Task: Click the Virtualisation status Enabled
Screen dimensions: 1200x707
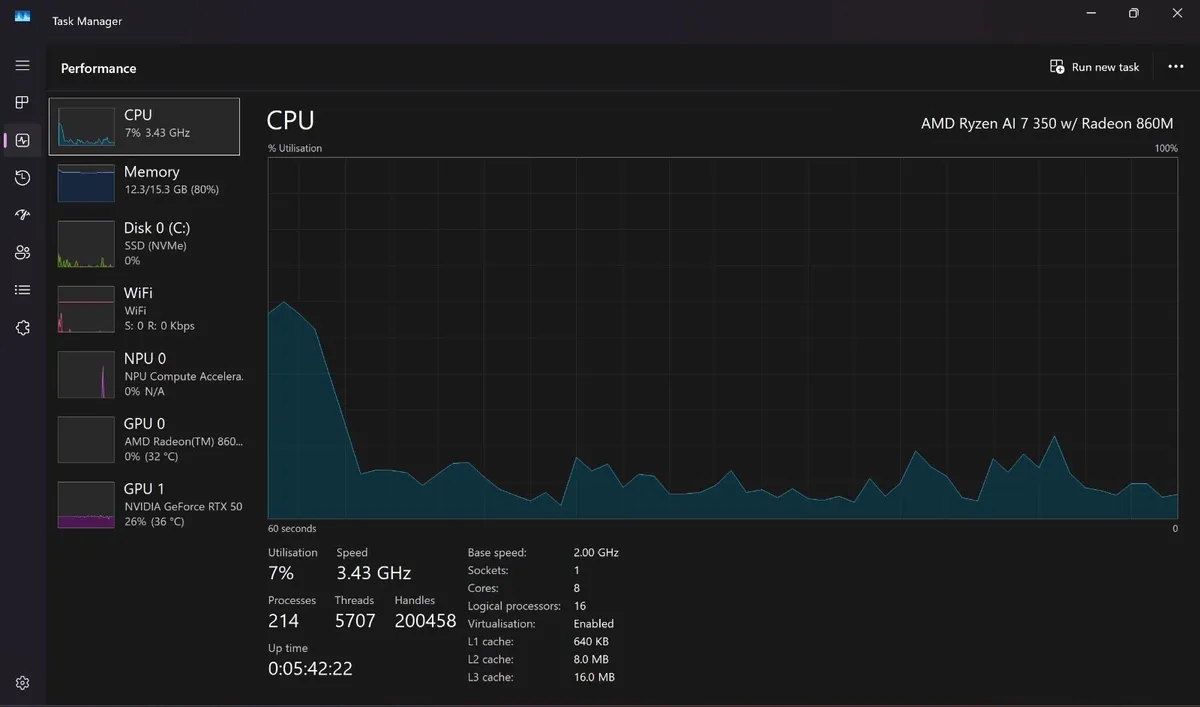Action: [x=594, y=624]
